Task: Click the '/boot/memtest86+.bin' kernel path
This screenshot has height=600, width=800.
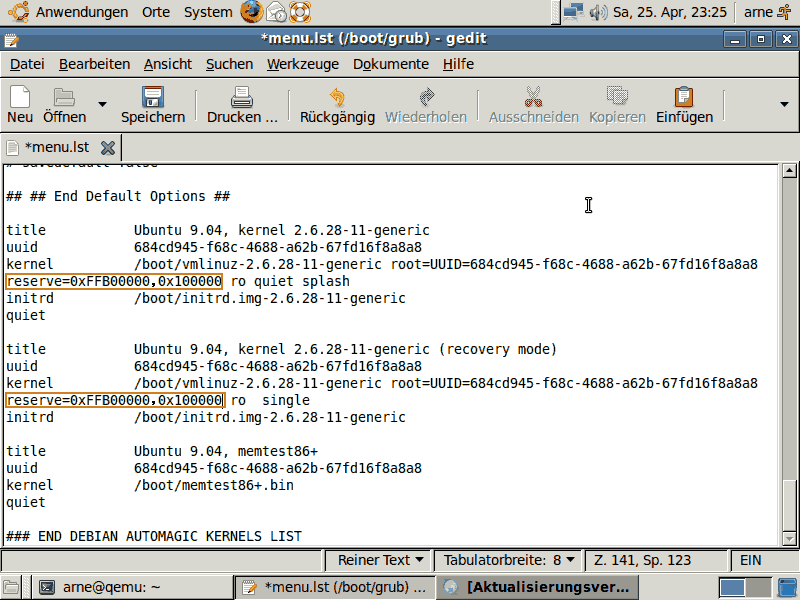Action: pos(214,485)
